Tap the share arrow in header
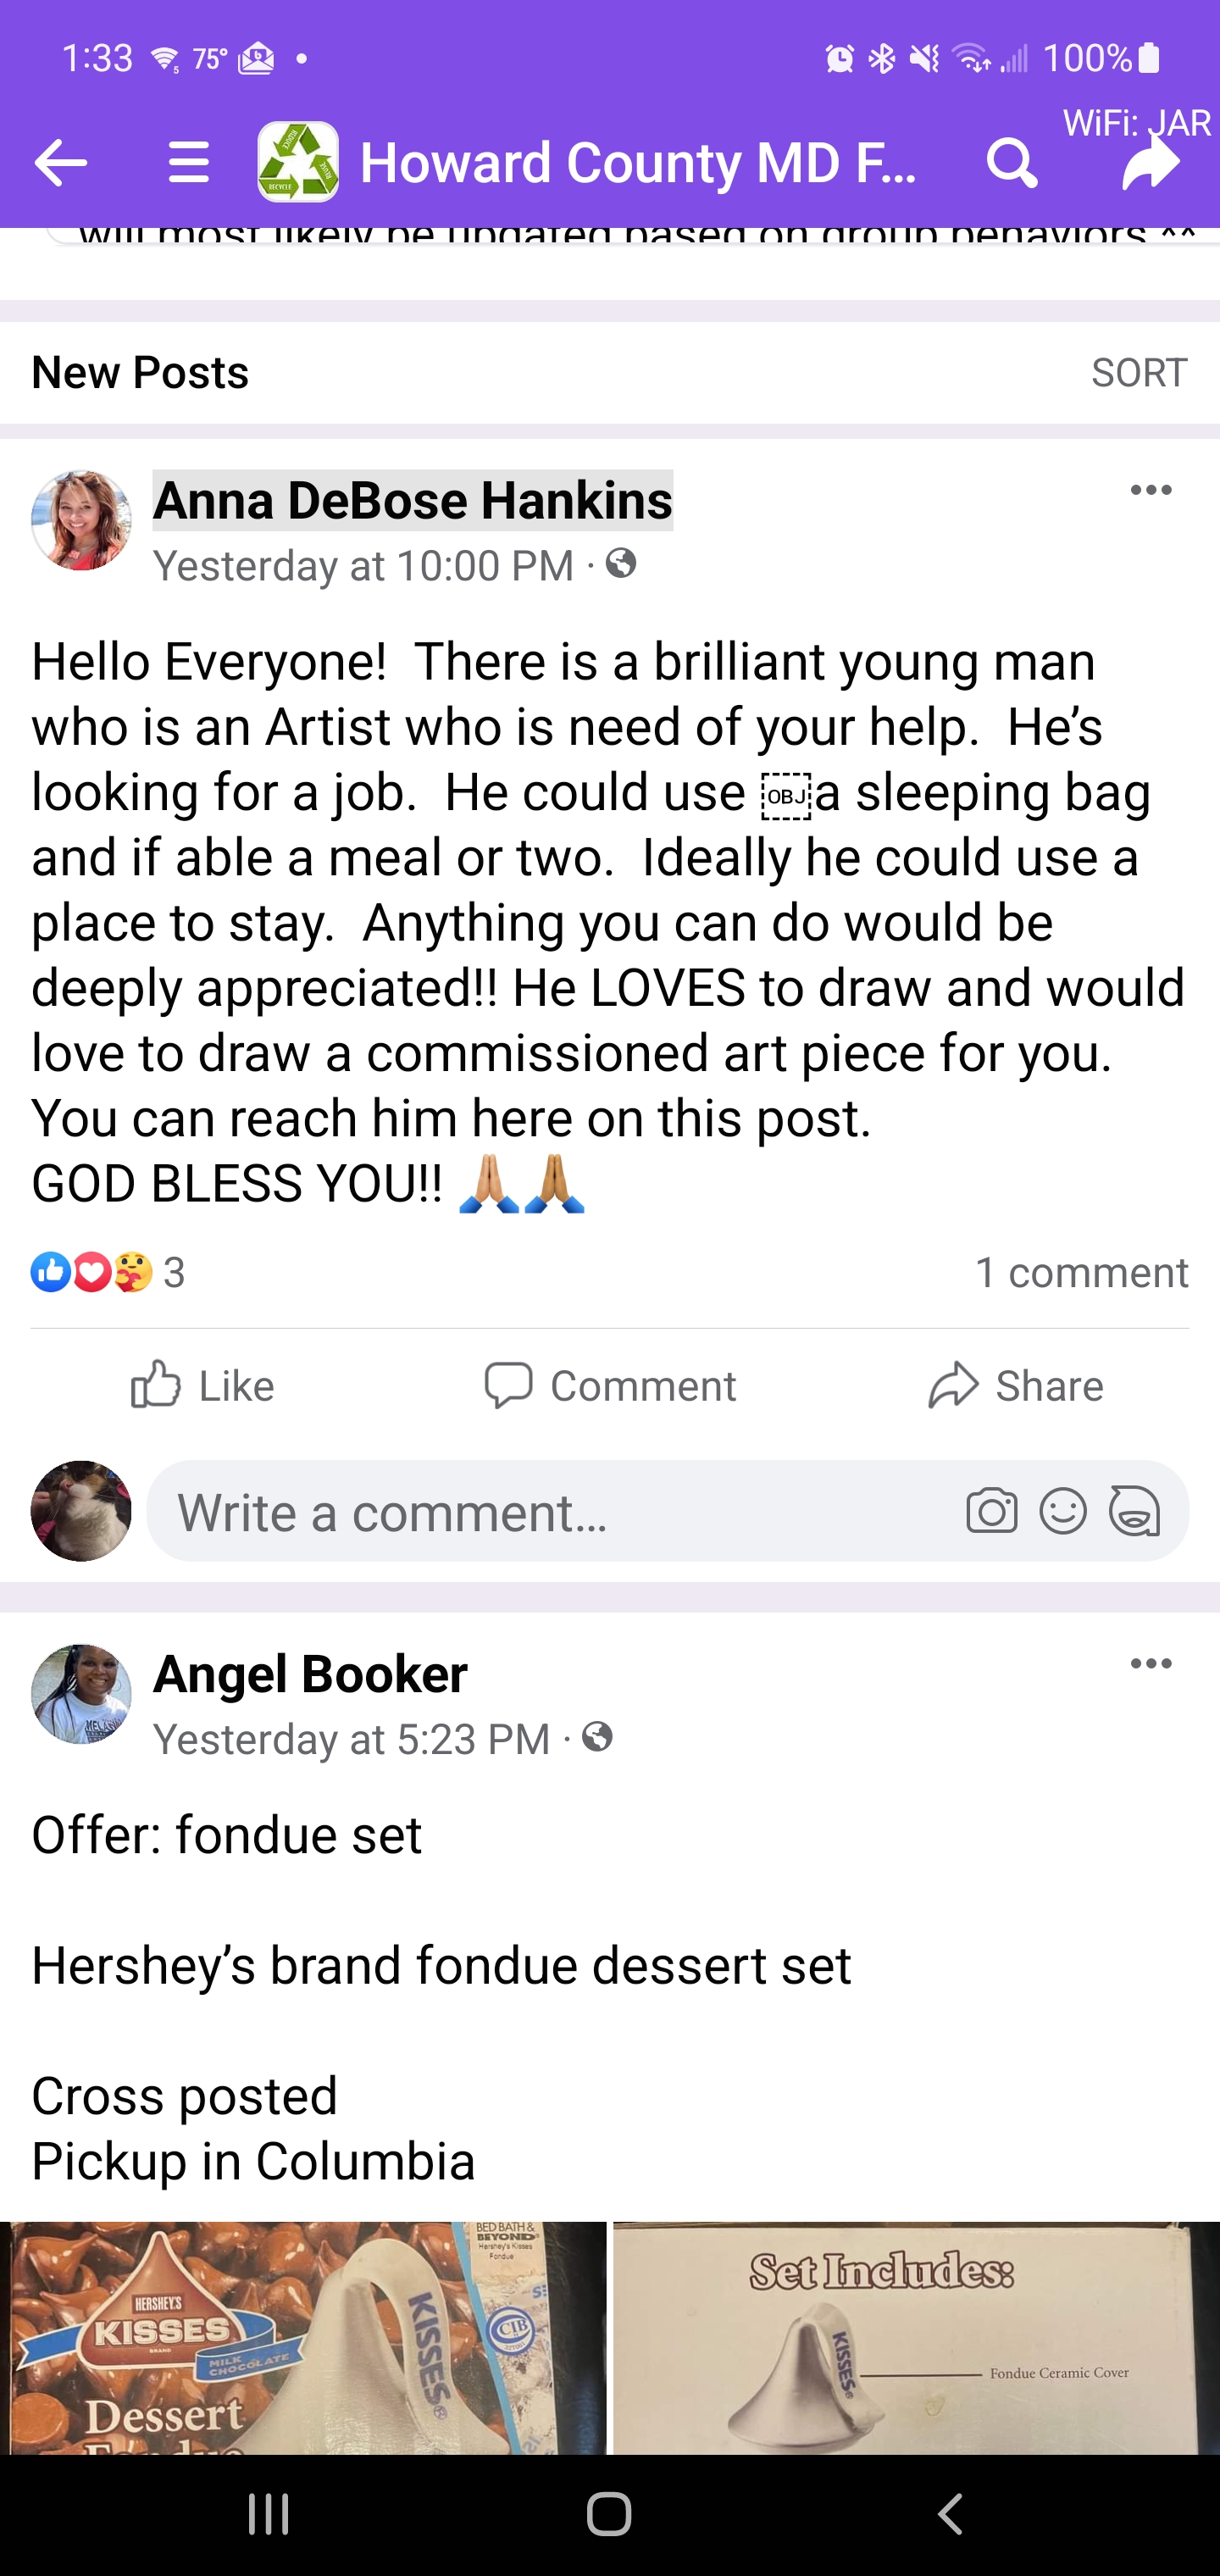1220x2576 pixels. coord(1150,163)
